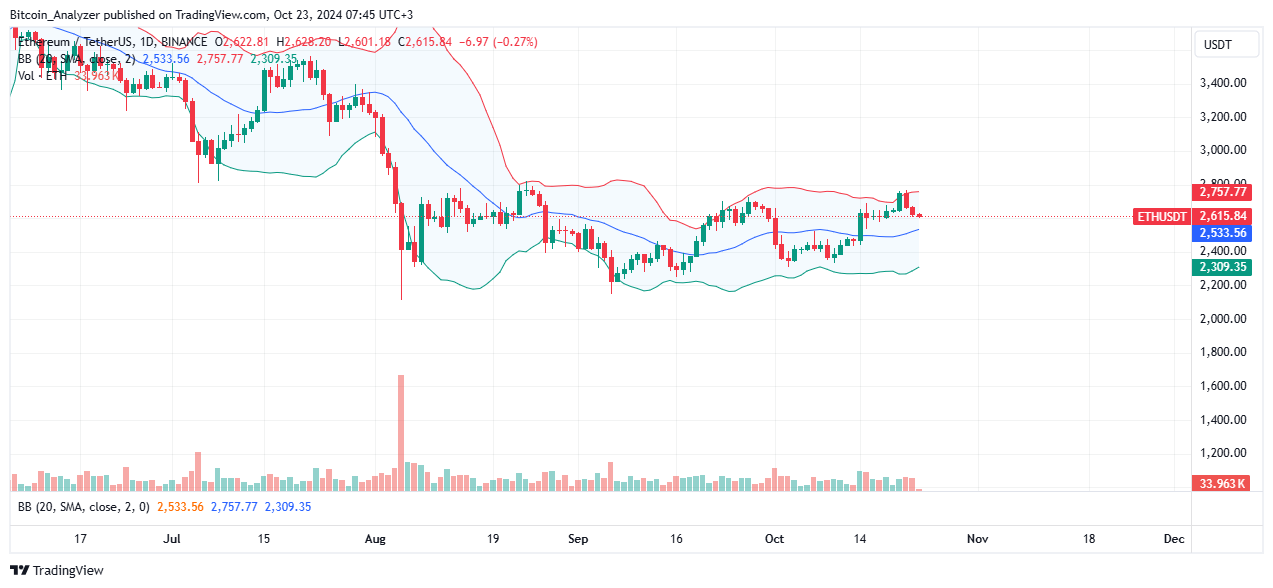This screenshot has height=588, width=1273.
Task: Click the tall red volume spike in August
Action: 400,430
